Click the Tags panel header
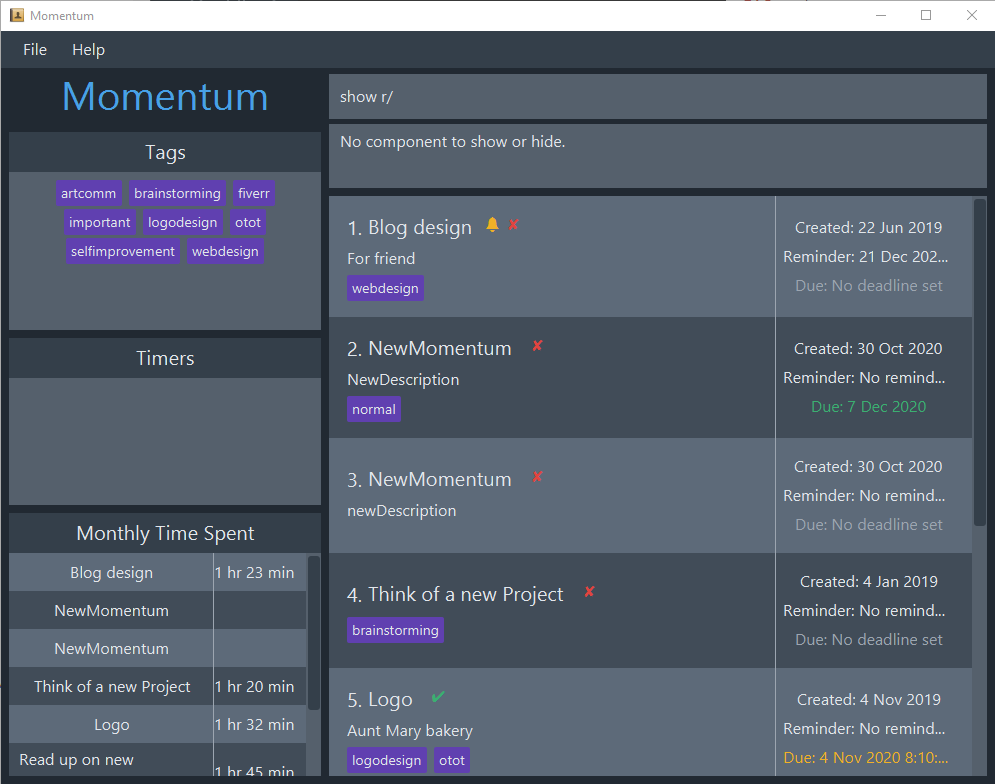995x784 pixels. pos(165,152)
